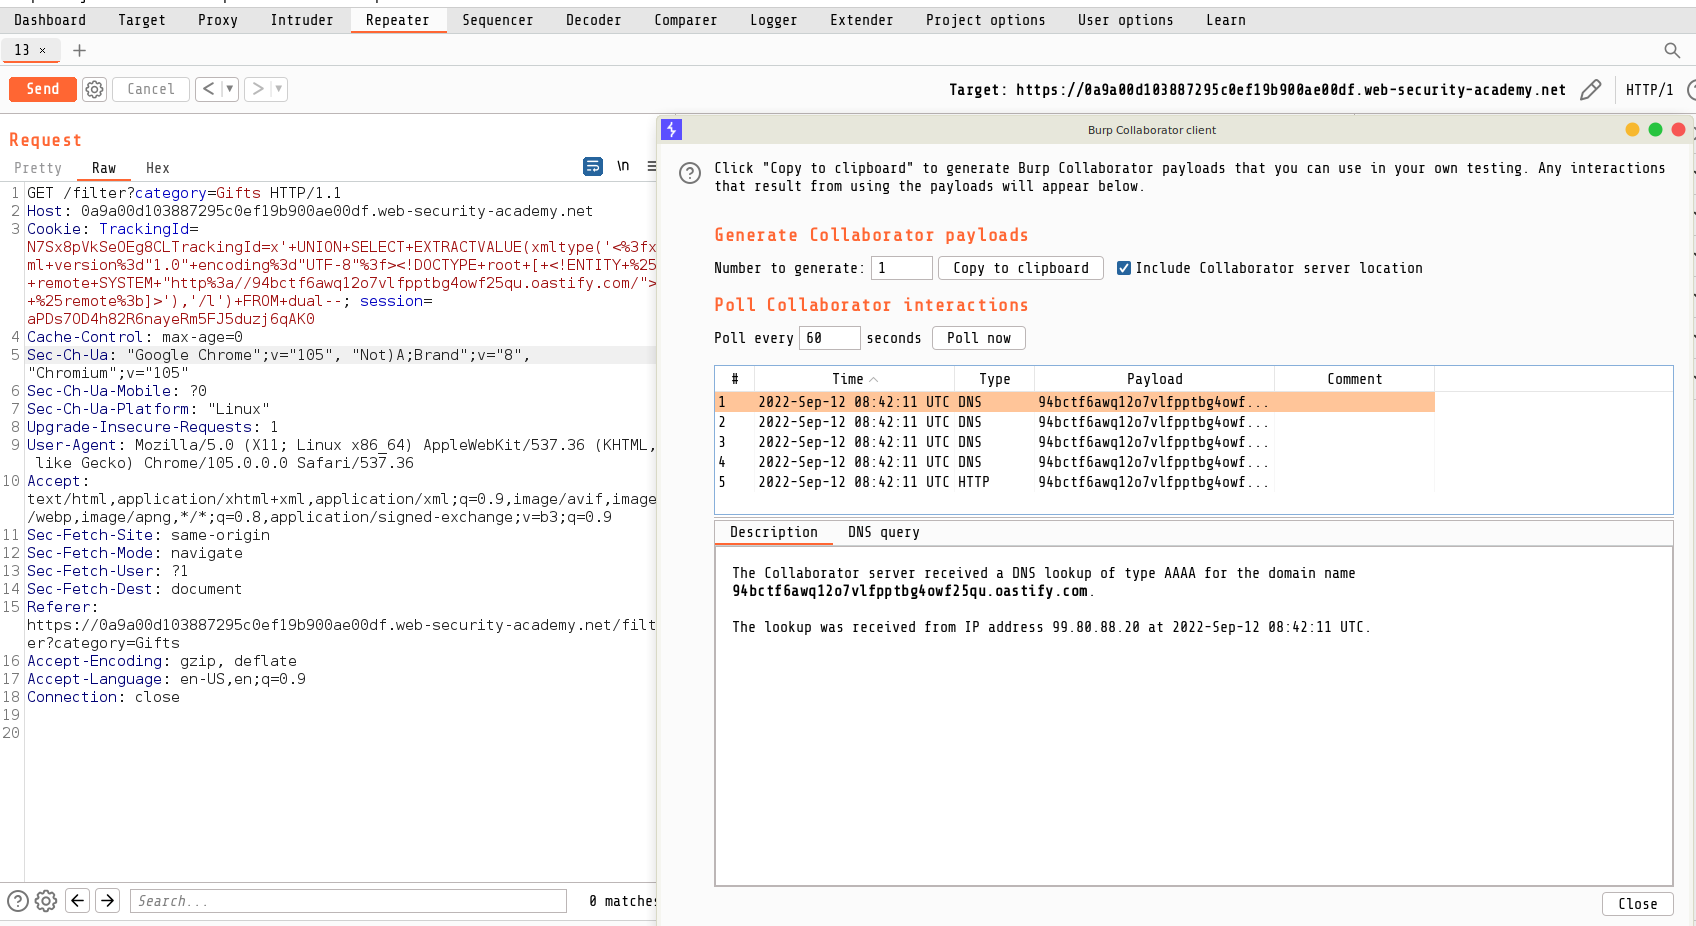
Task: Click the Collaborator client help icon
Action: 690,173
